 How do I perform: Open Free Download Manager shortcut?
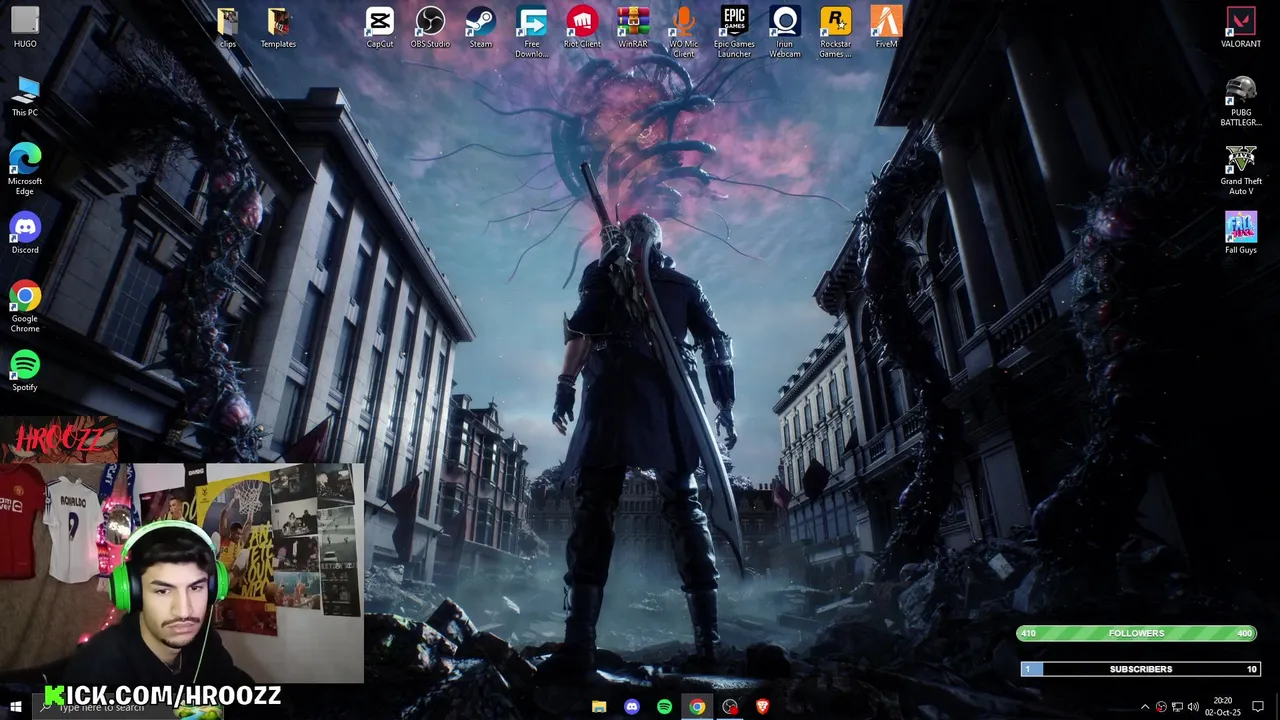[532, 33]
